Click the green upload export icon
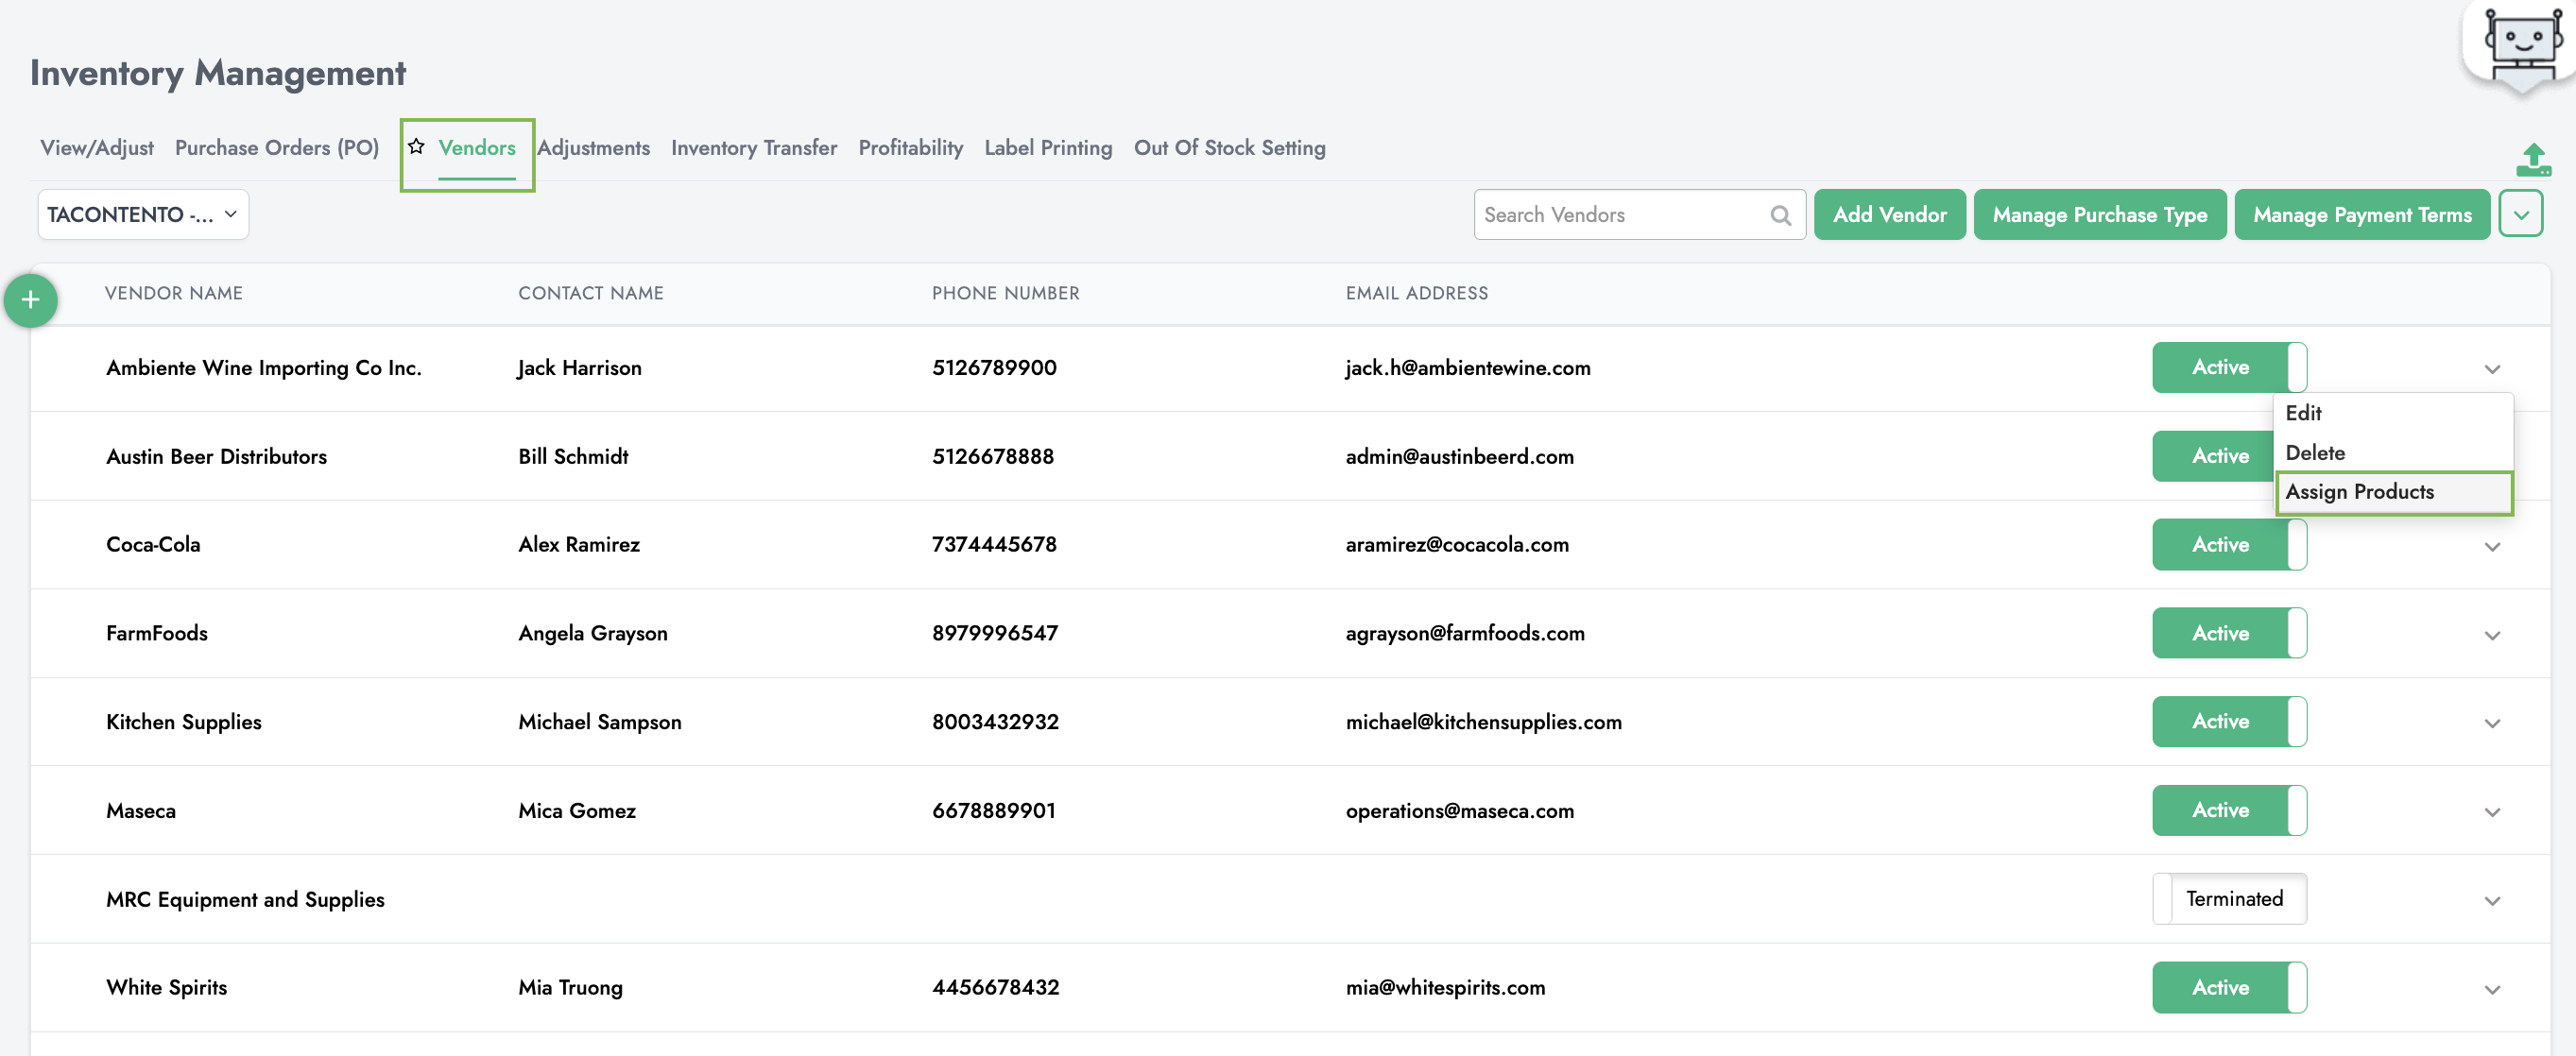 click(x=2533, y=159)
